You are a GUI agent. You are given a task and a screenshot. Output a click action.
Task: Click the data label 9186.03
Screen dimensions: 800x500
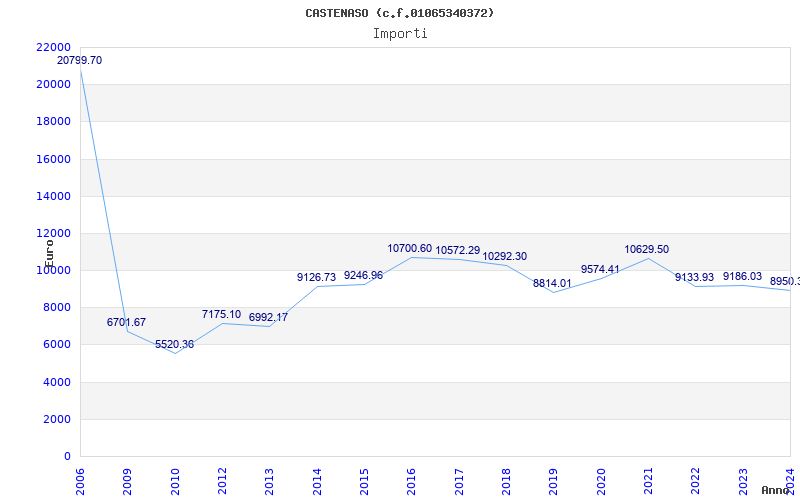click(x=742, y=277)
